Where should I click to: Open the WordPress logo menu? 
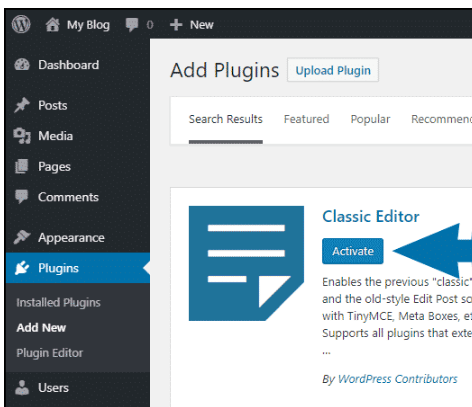click(21, 24)
